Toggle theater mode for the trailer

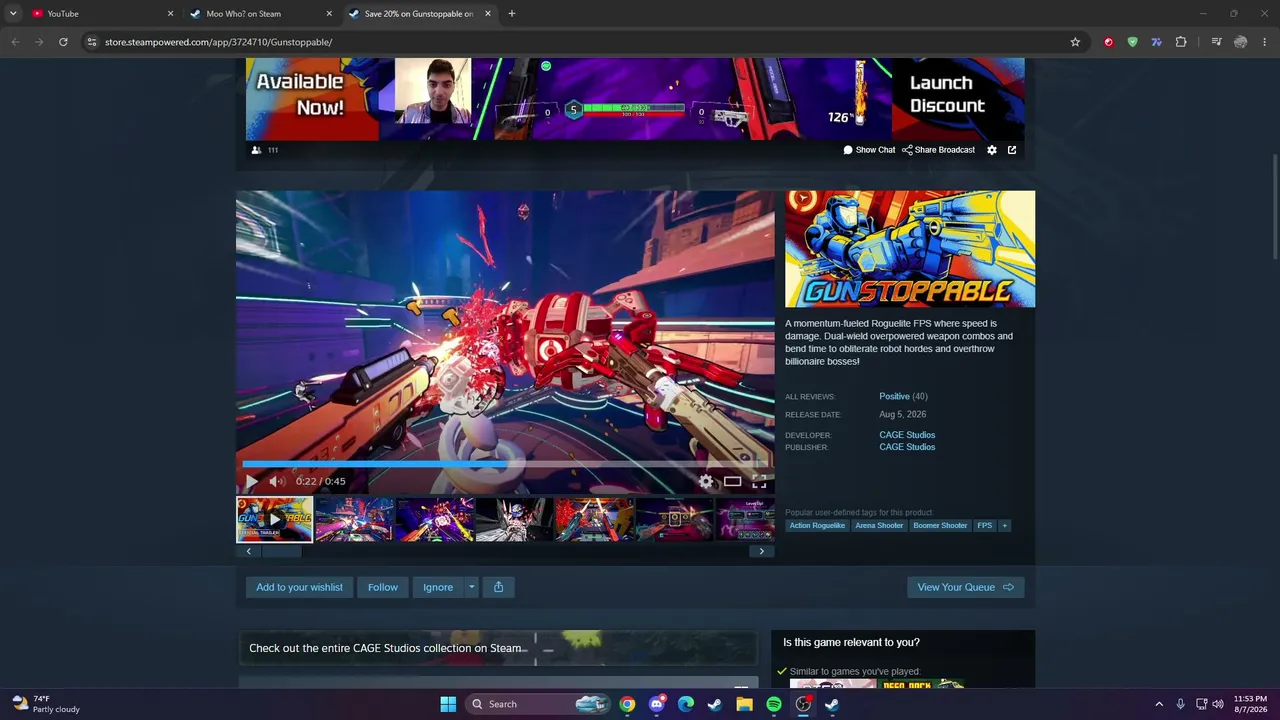(733, 481)
